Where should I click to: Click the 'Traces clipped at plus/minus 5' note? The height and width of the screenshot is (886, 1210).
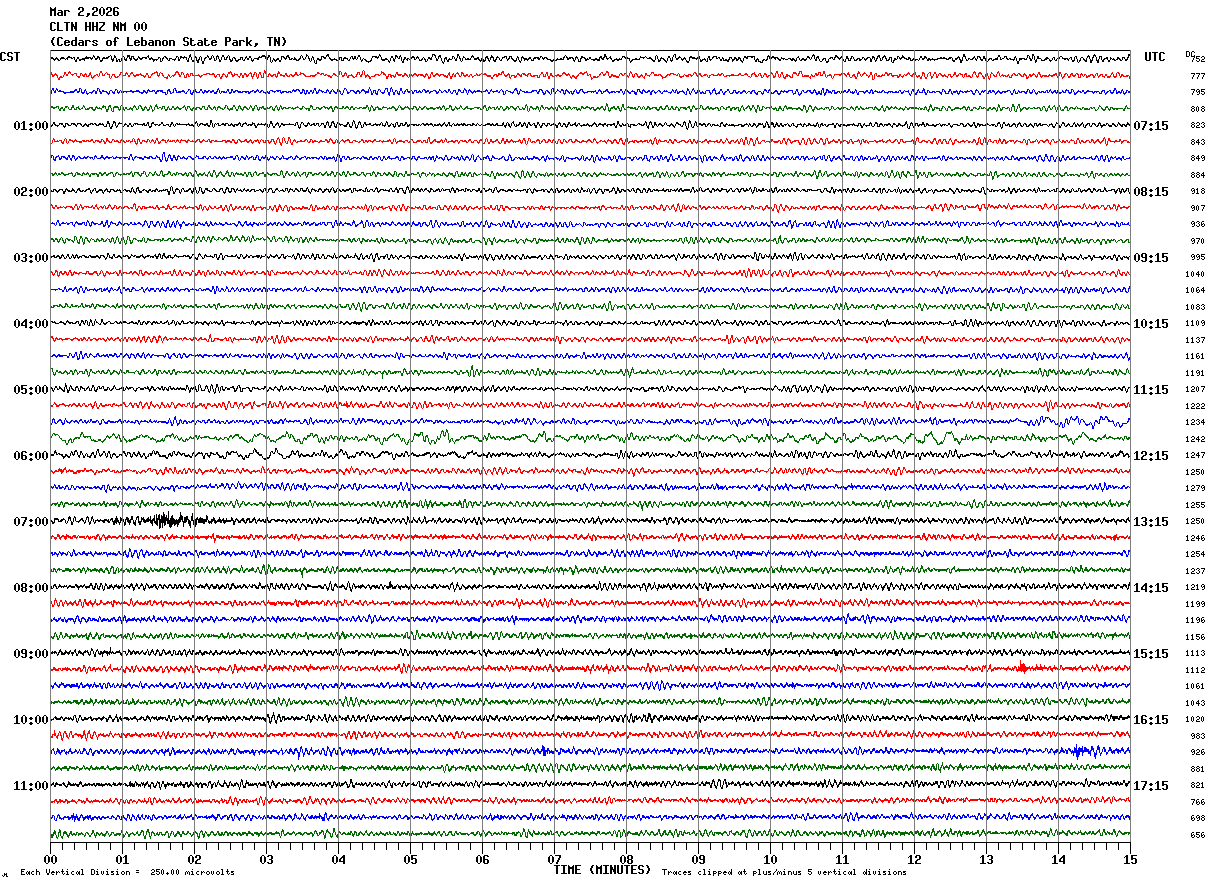coord(784,872)
